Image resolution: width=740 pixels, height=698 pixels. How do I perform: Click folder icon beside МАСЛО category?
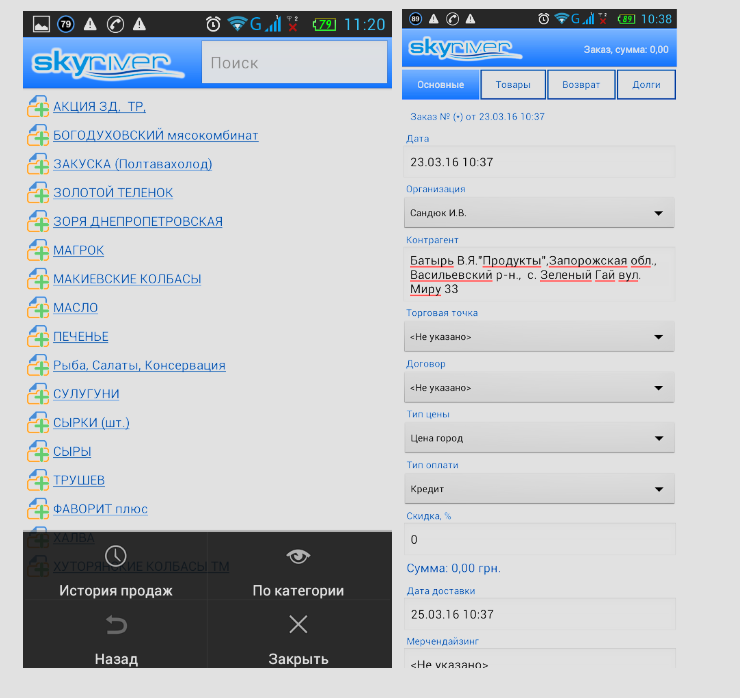pyautogui.click(x=38, y=308)
